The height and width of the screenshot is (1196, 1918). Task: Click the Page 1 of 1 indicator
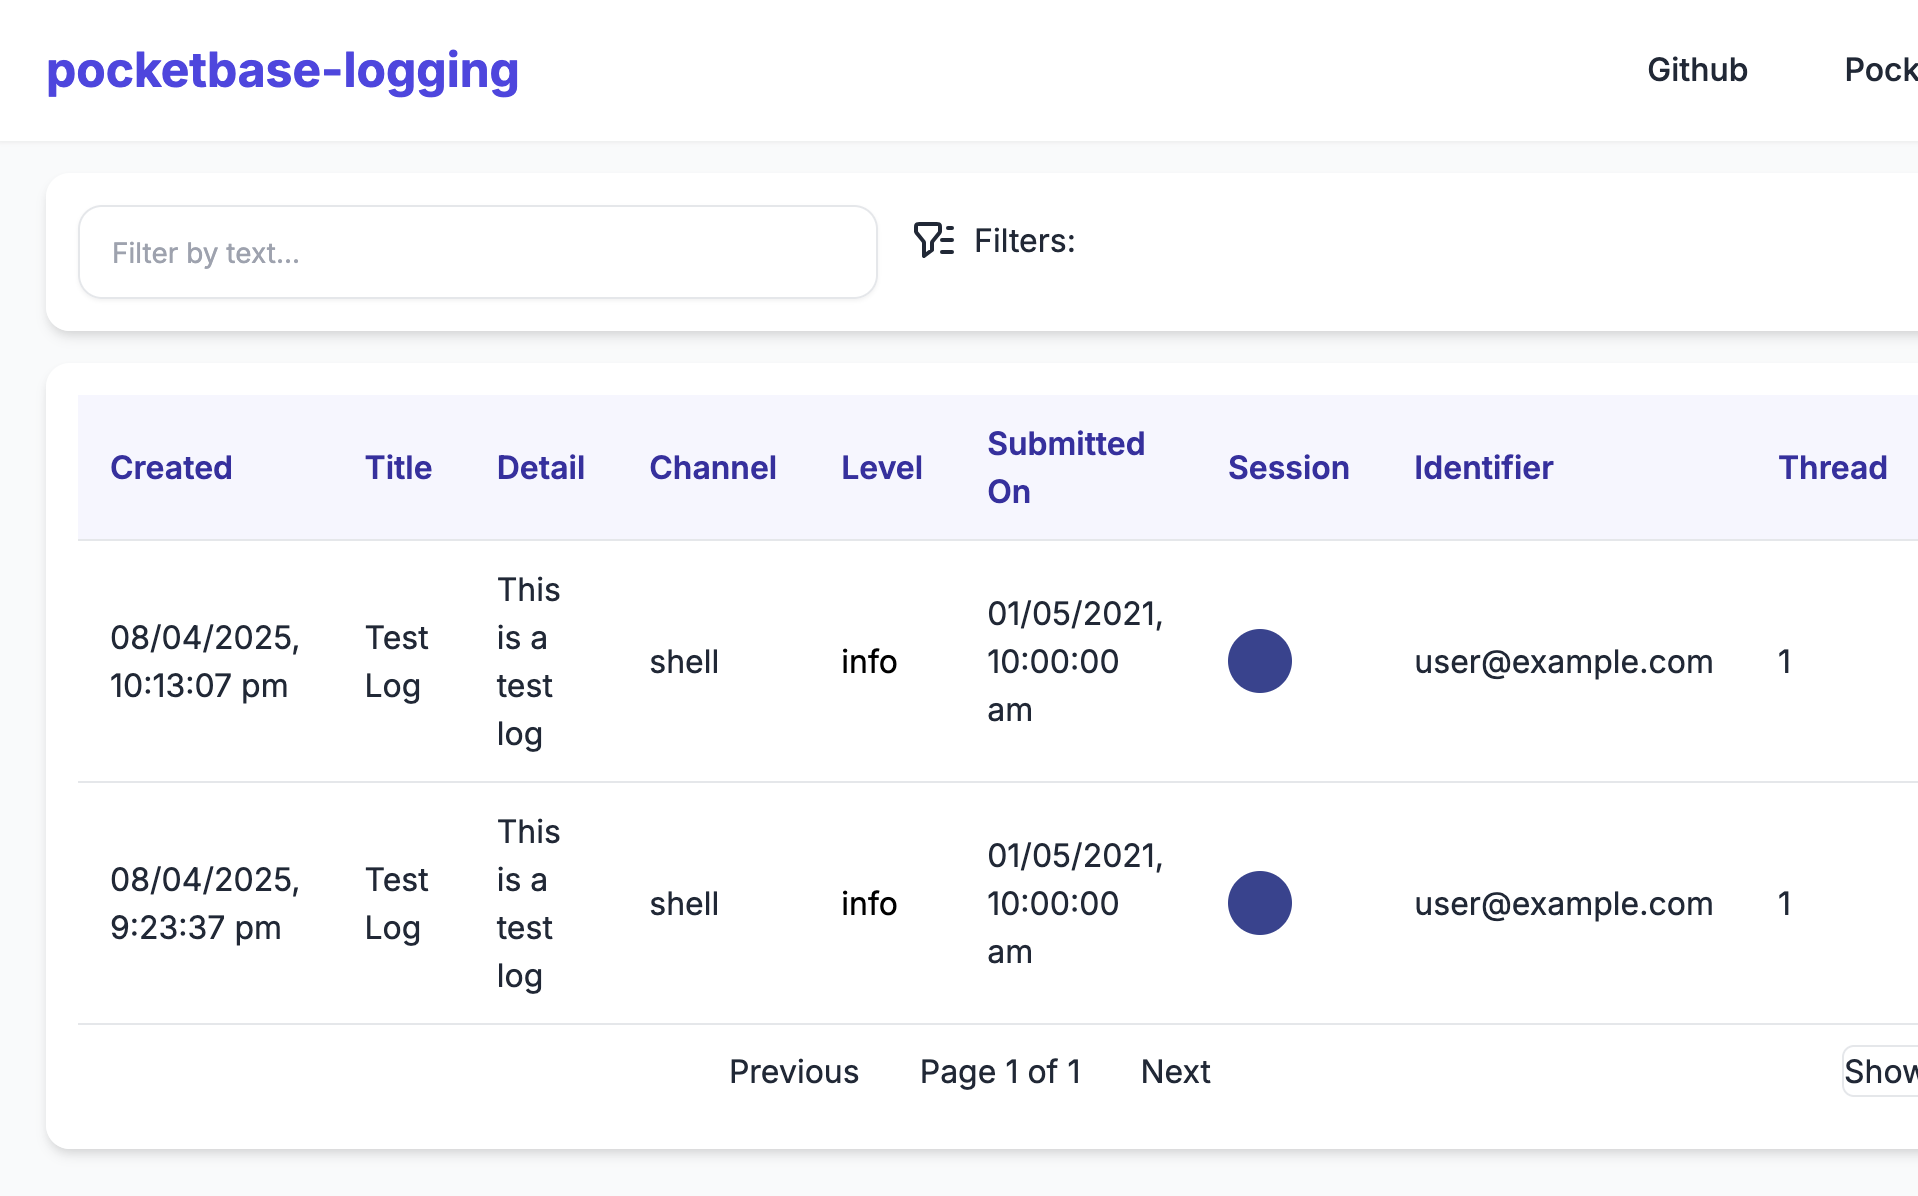(1000, 1071)
